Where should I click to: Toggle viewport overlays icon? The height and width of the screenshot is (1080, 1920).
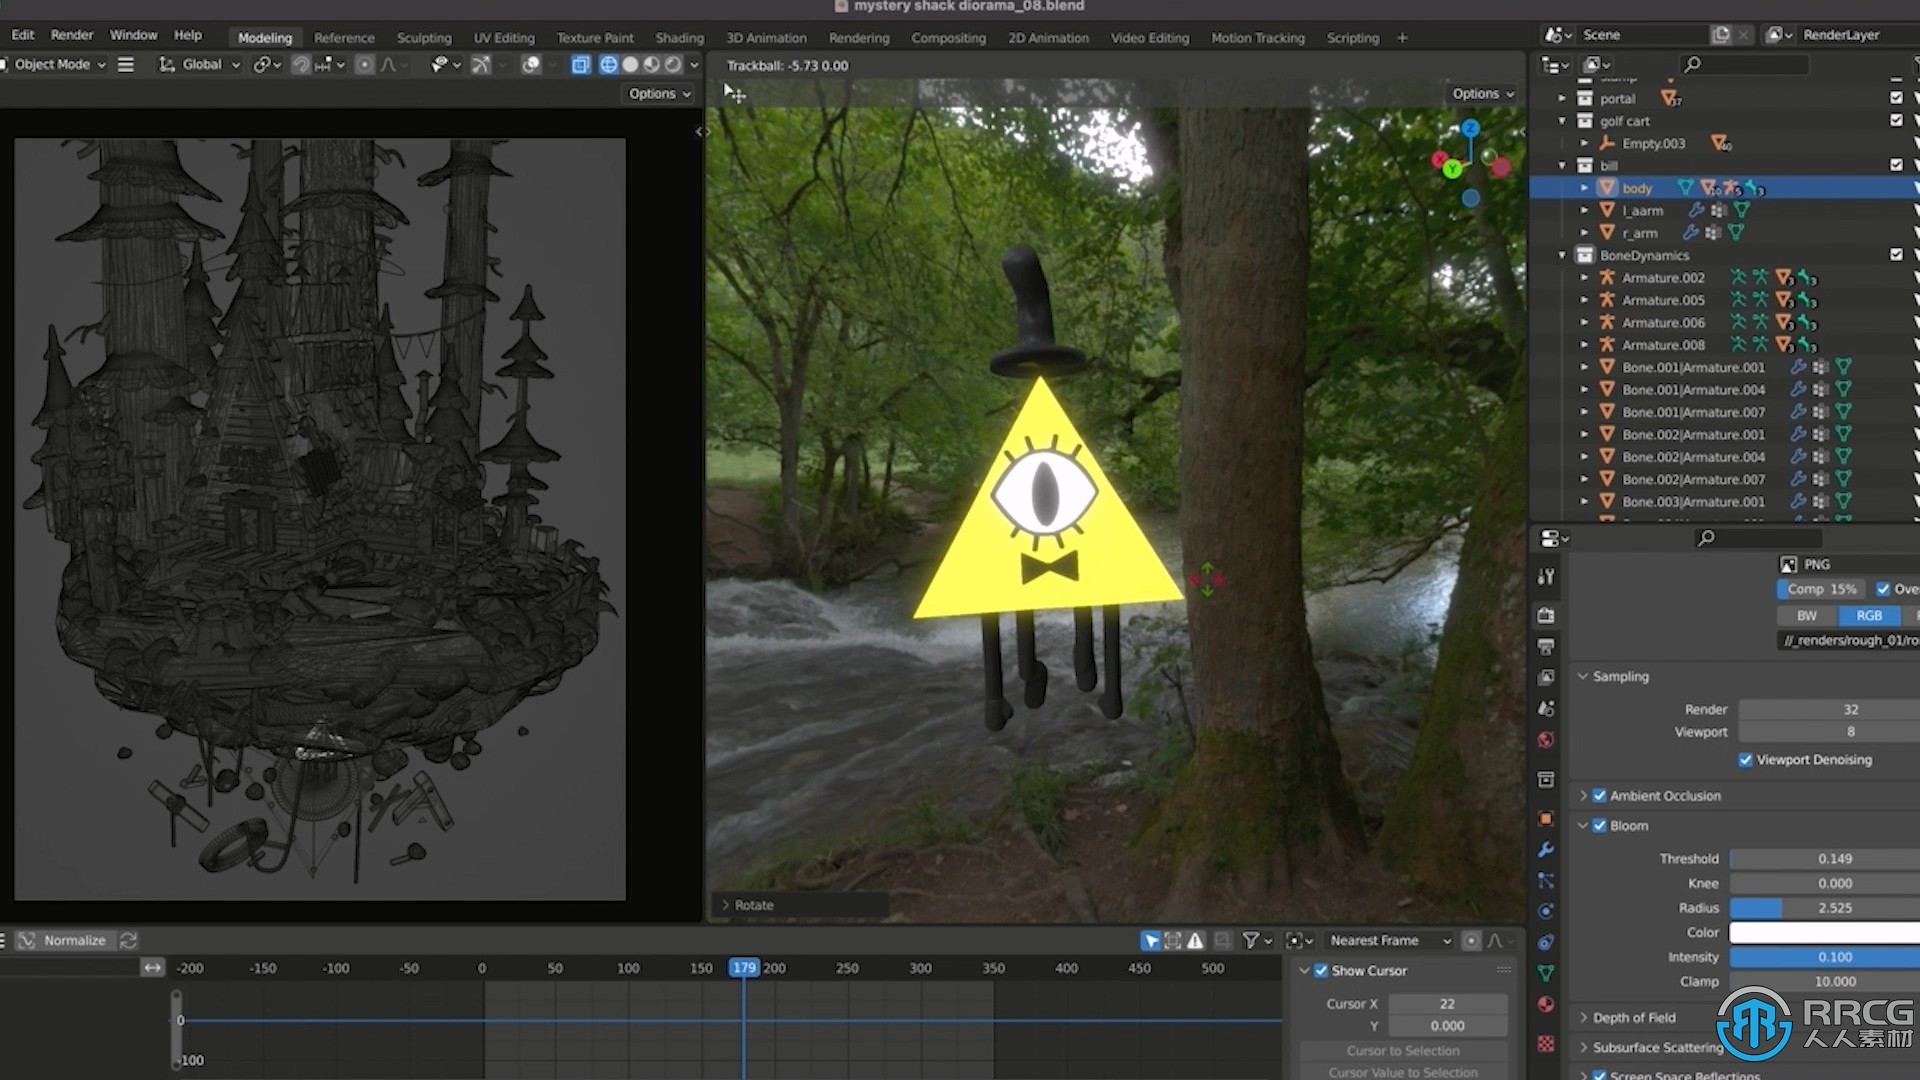531,64
